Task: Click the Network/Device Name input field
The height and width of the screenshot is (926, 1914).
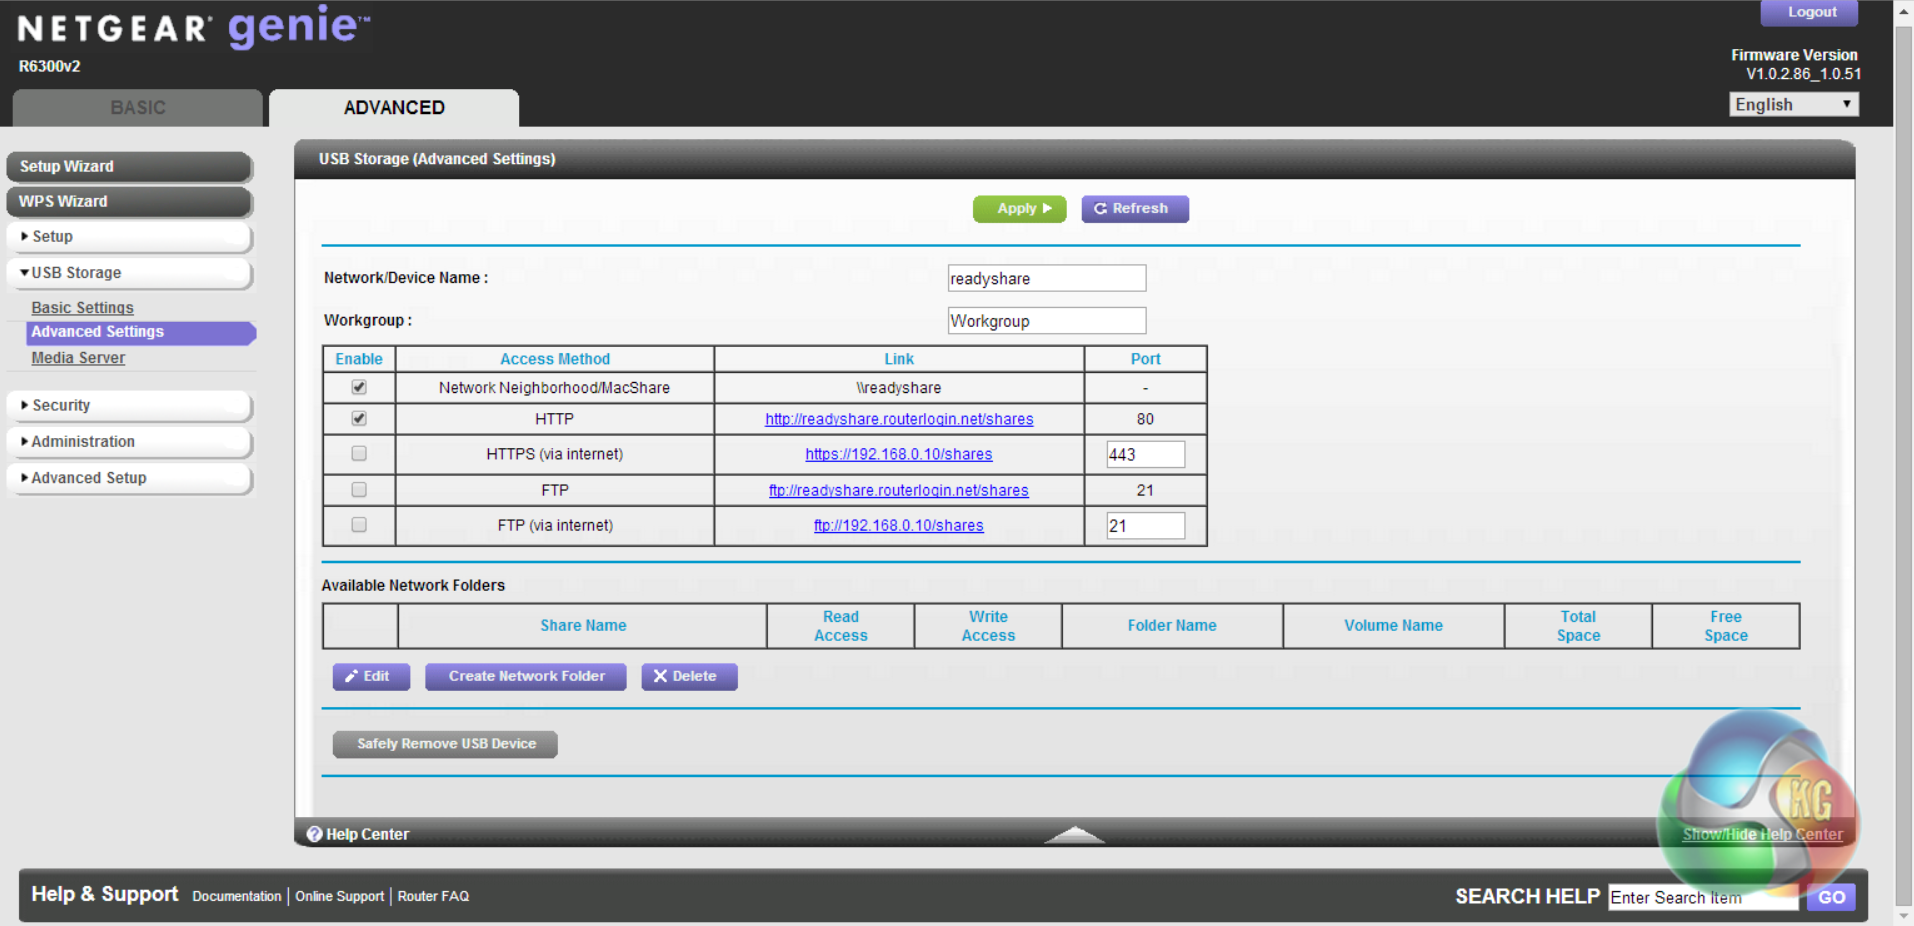Action: (1046, 278)
